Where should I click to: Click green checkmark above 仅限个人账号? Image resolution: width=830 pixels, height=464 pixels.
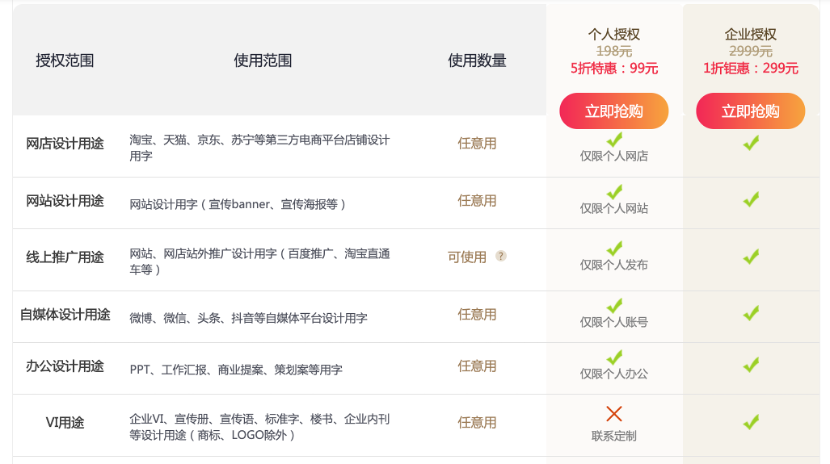click(614, 305)
